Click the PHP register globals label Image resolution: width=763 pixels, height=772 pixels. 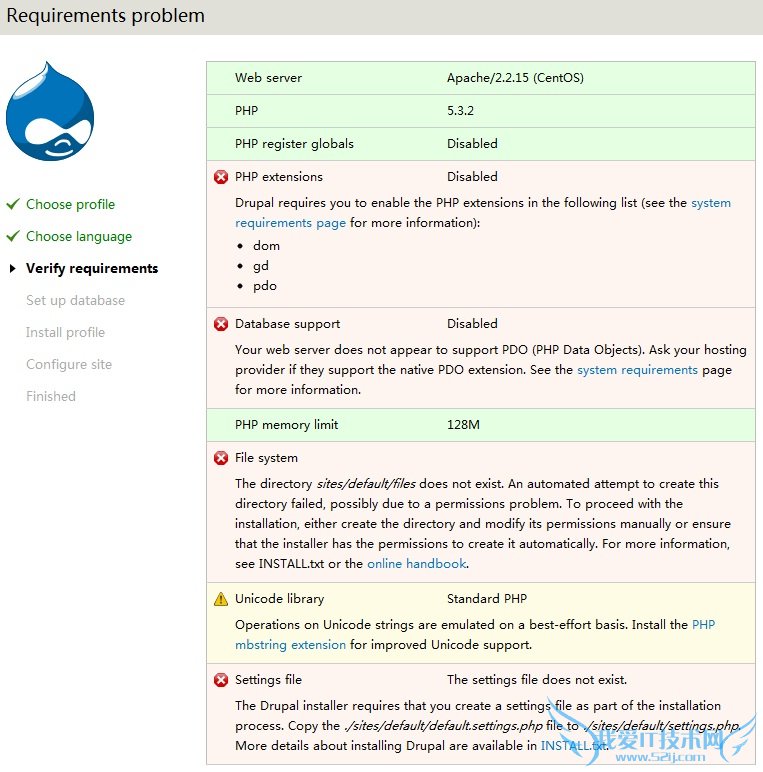click(x=294, y=144)
